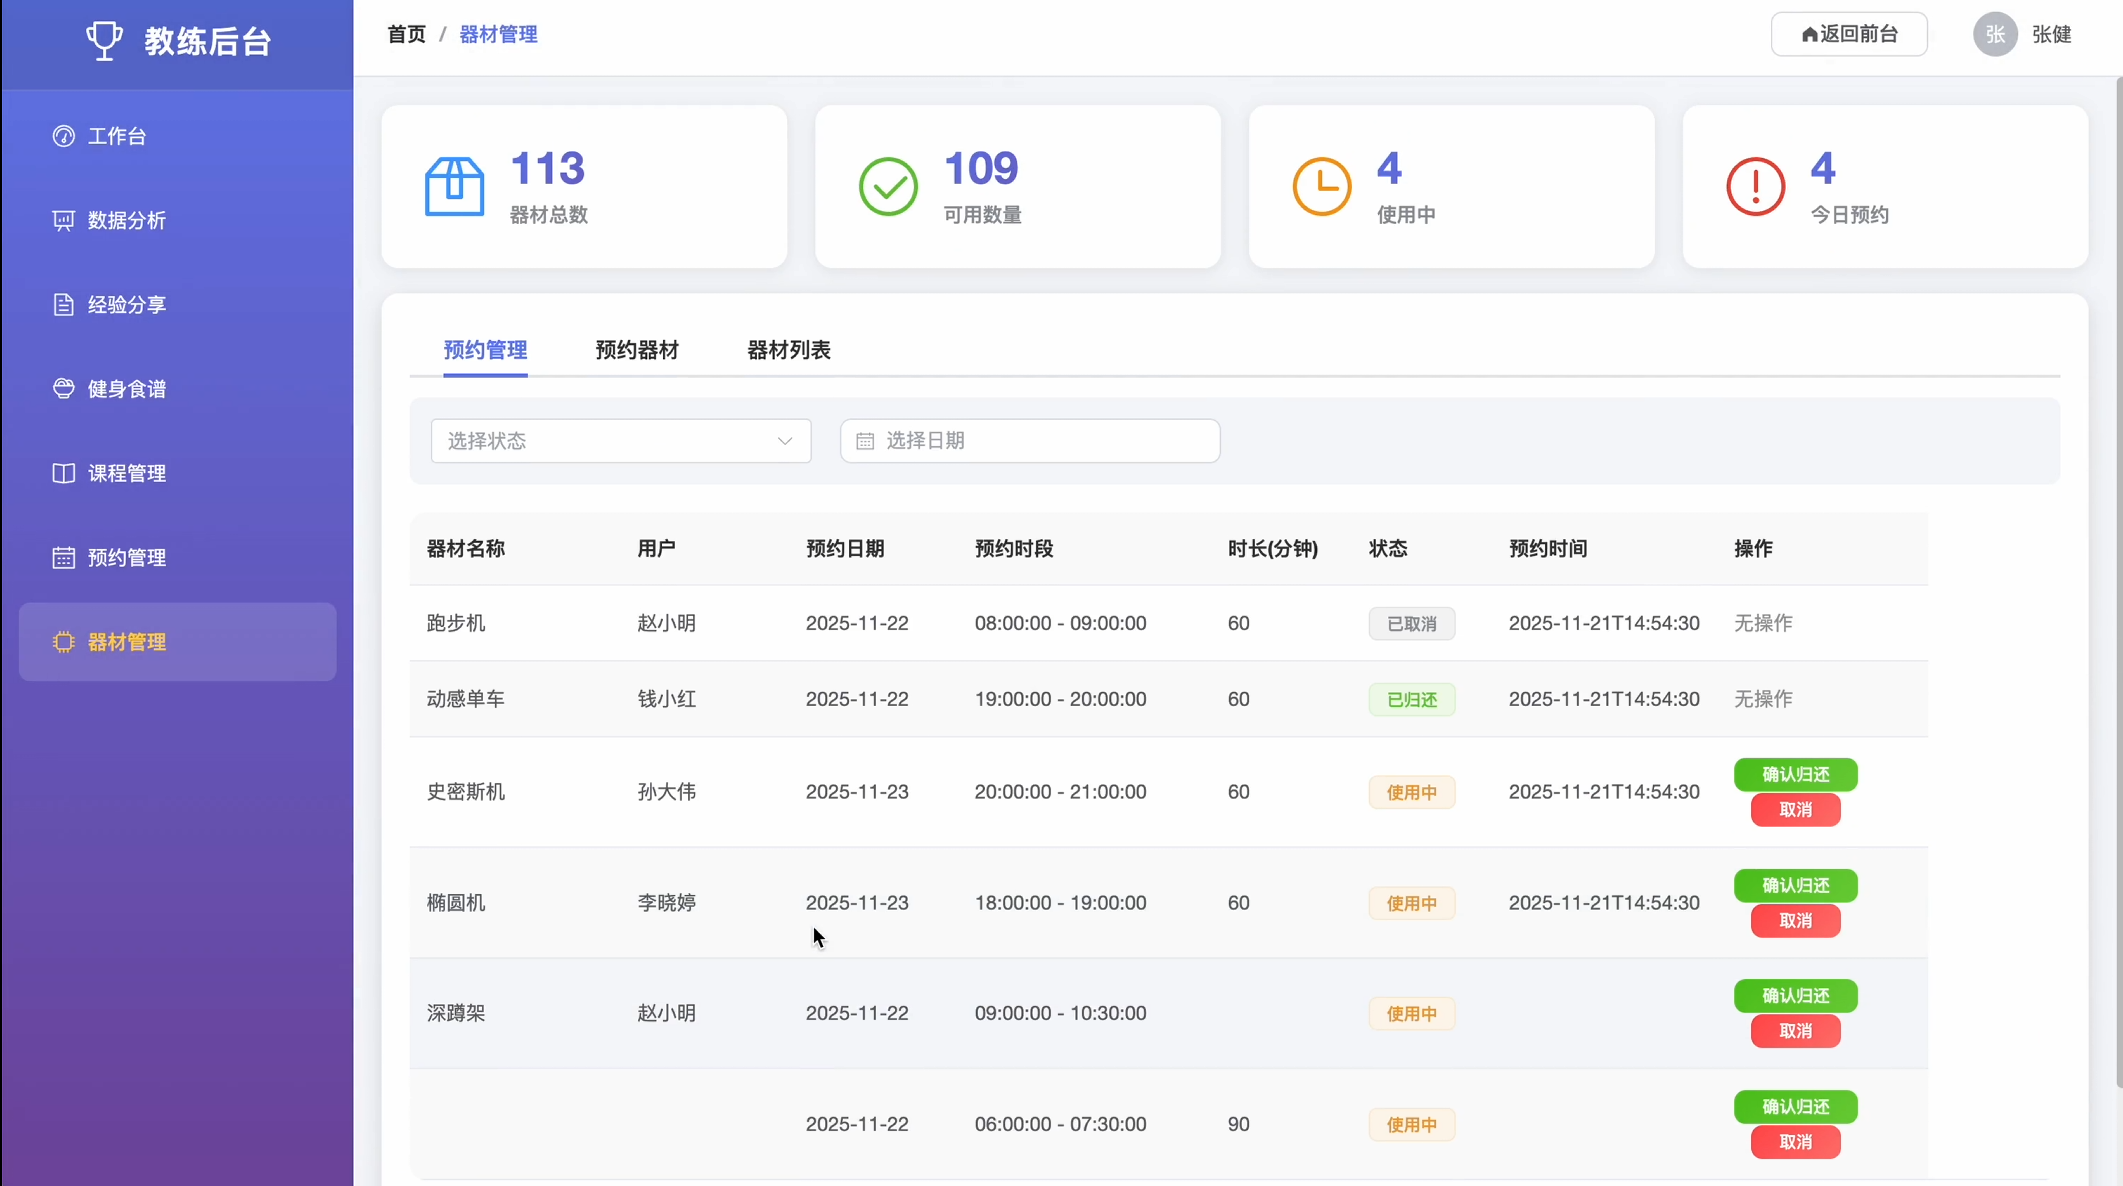Click the 首页 breadcrumb link
Screen dimensions: 2123x1186
pos(407,35)
